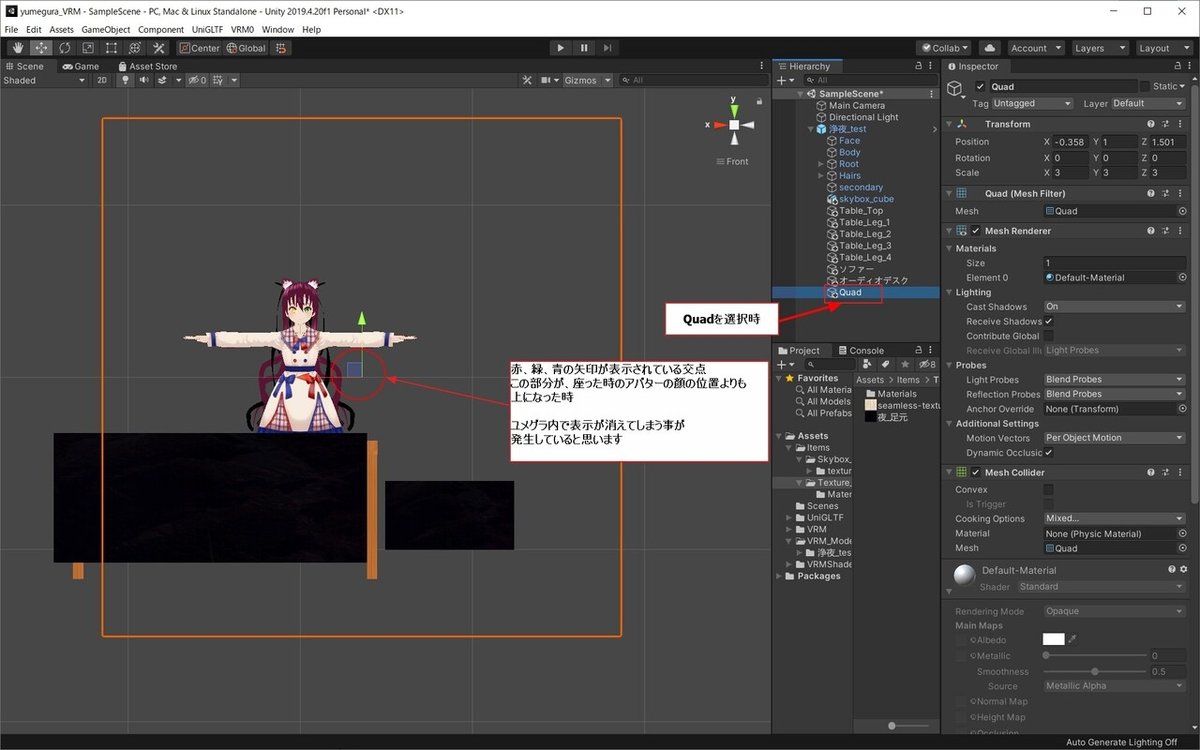The height and width of the screenshot is (750, 1200).
Task: Click Play button to run scene
Action: (560, 48)
